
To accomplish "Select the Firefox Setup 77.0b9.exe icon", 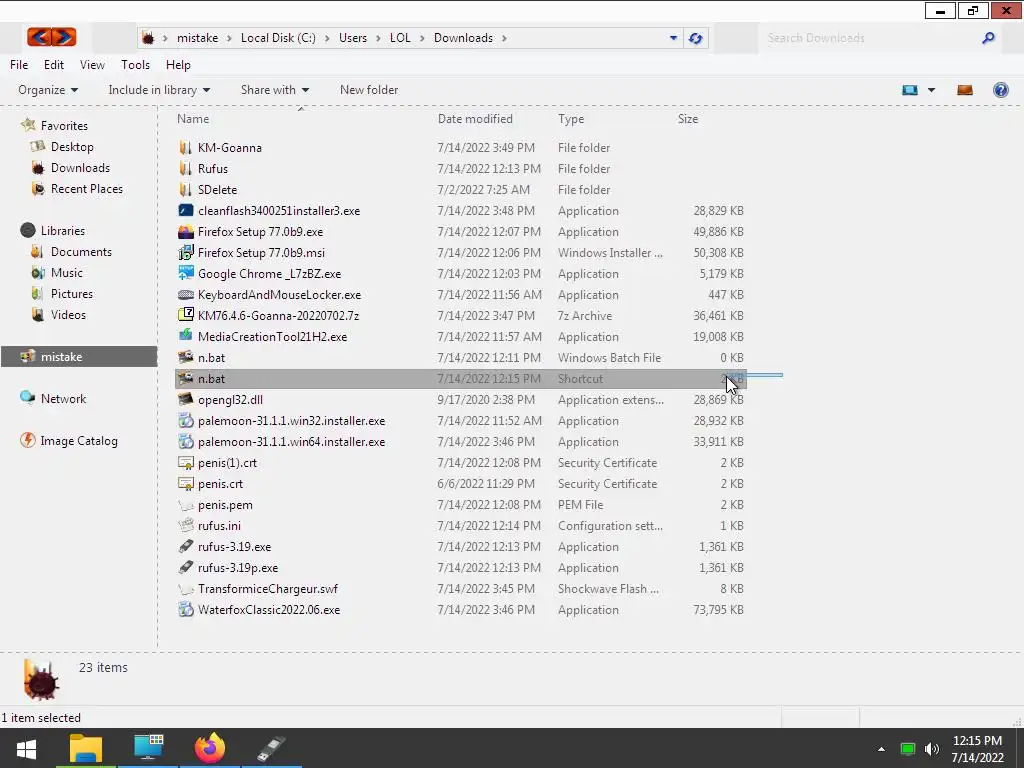I will tap(186, 231).
